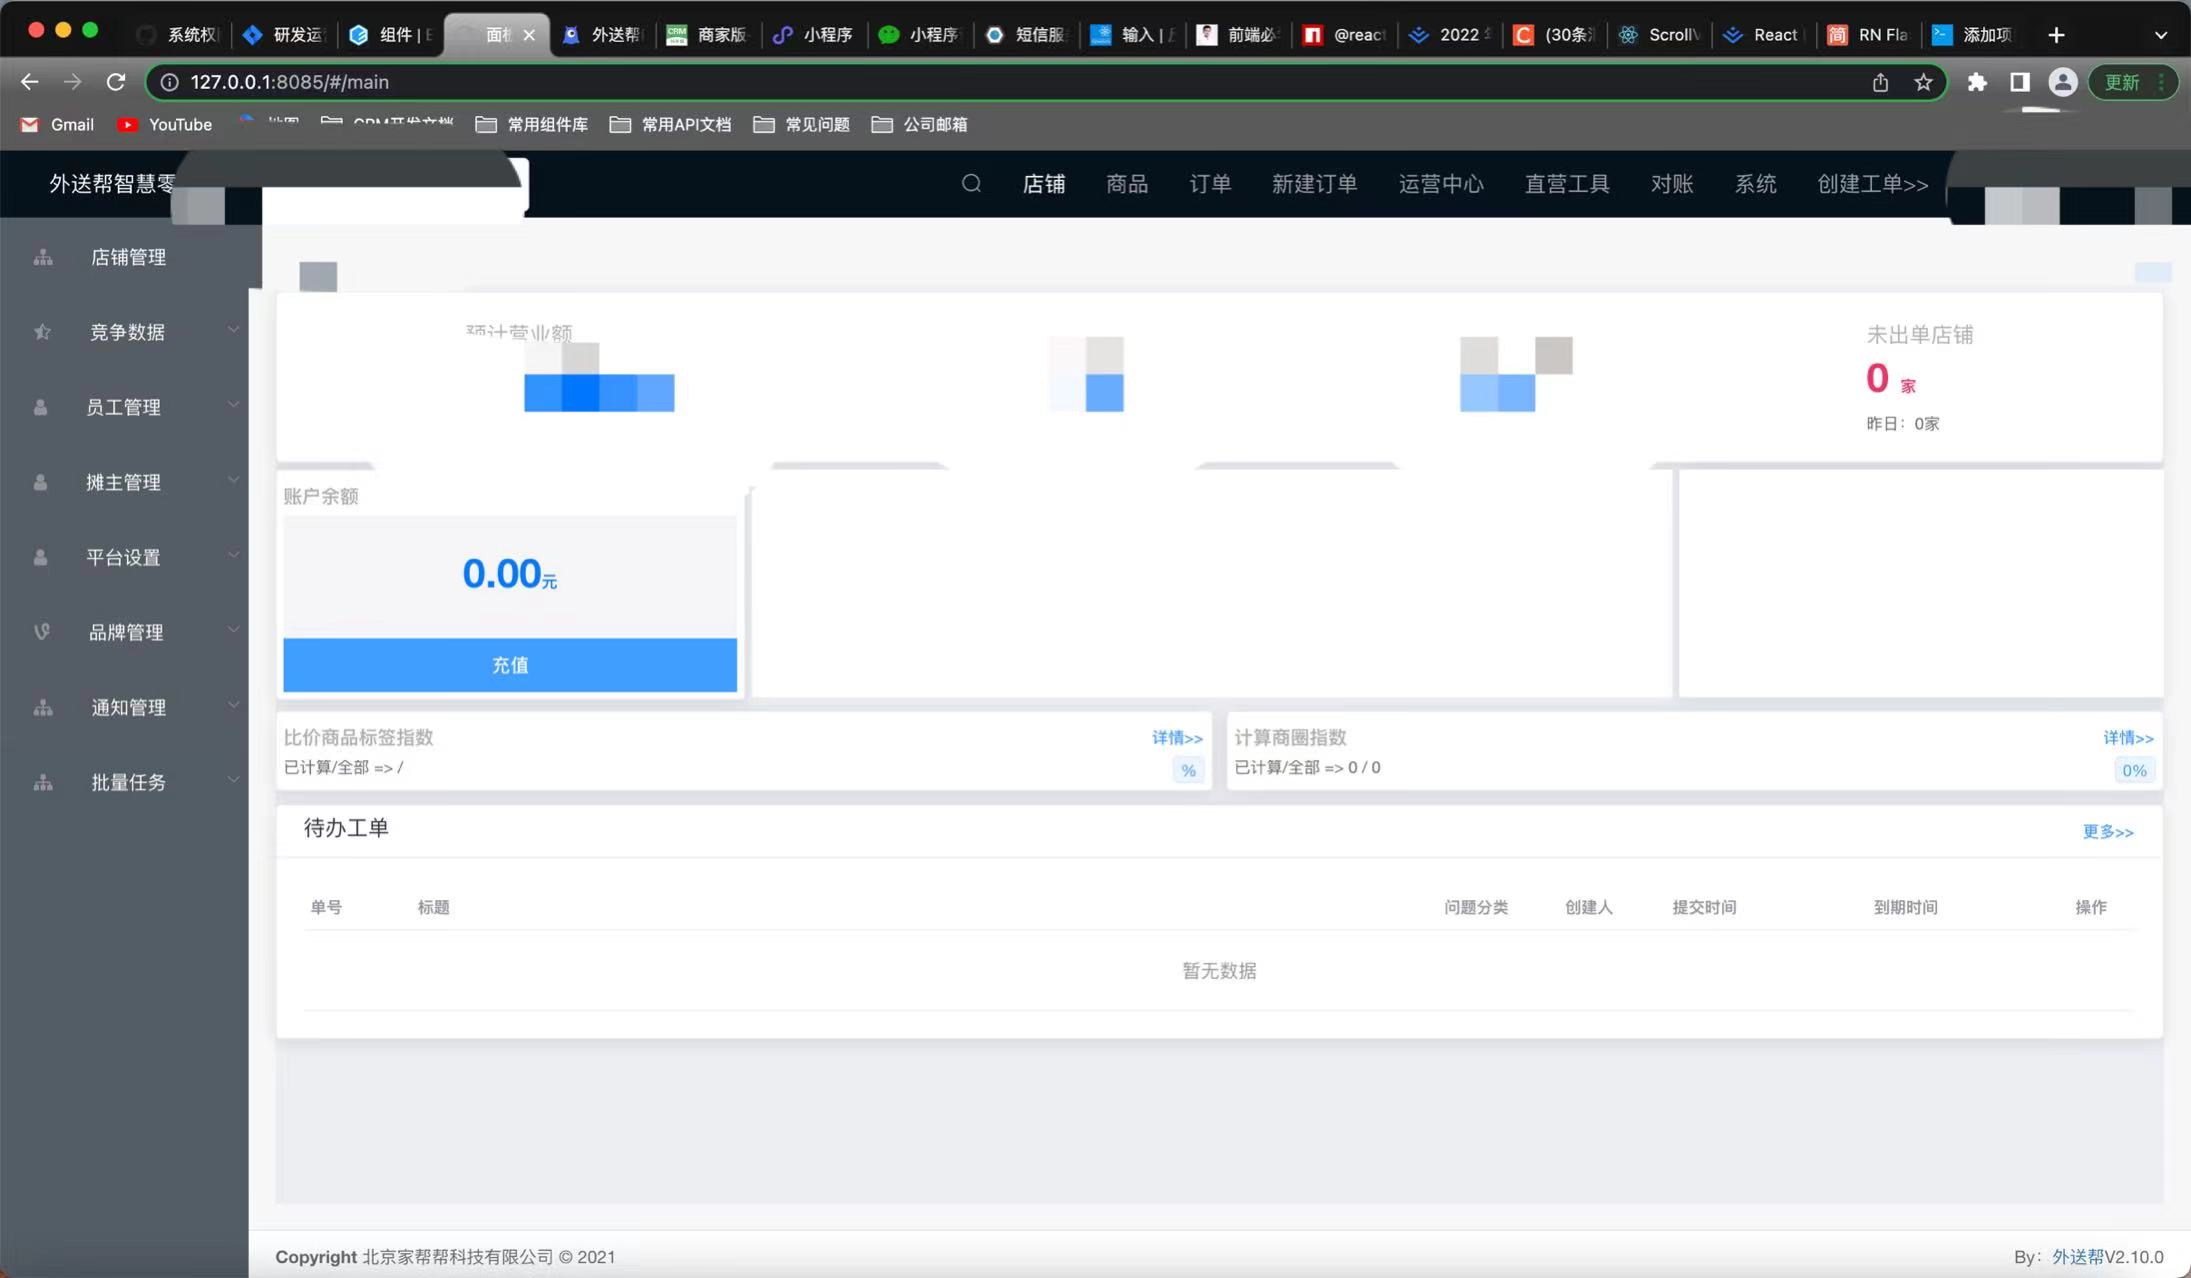Image resolution: width=2191 pixels, height=1278 pixels.
Task: Switch to the ScrollV browser tab
Action: pyautogui.click(x=1660, y=35)
